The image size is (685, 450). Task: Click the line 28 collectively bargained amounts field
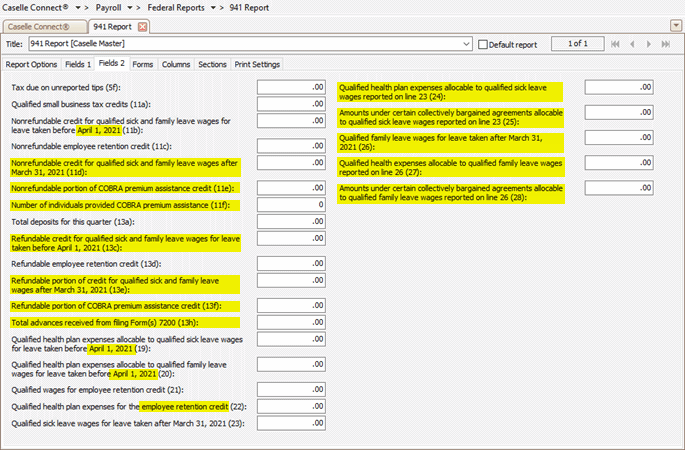(619, 188)
